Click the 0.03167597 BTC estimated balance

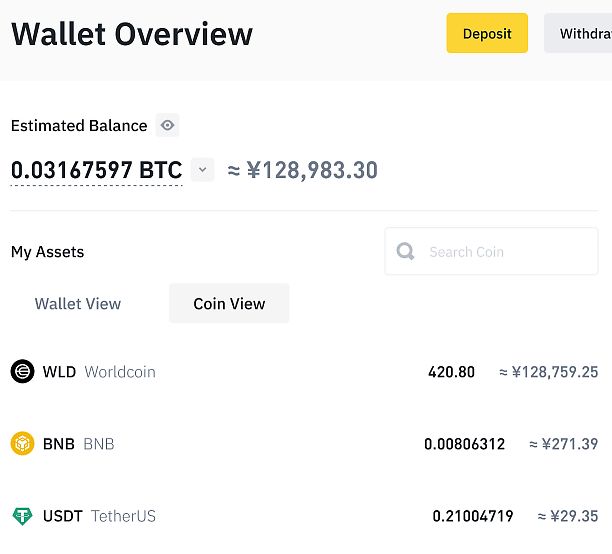(96, 171)
